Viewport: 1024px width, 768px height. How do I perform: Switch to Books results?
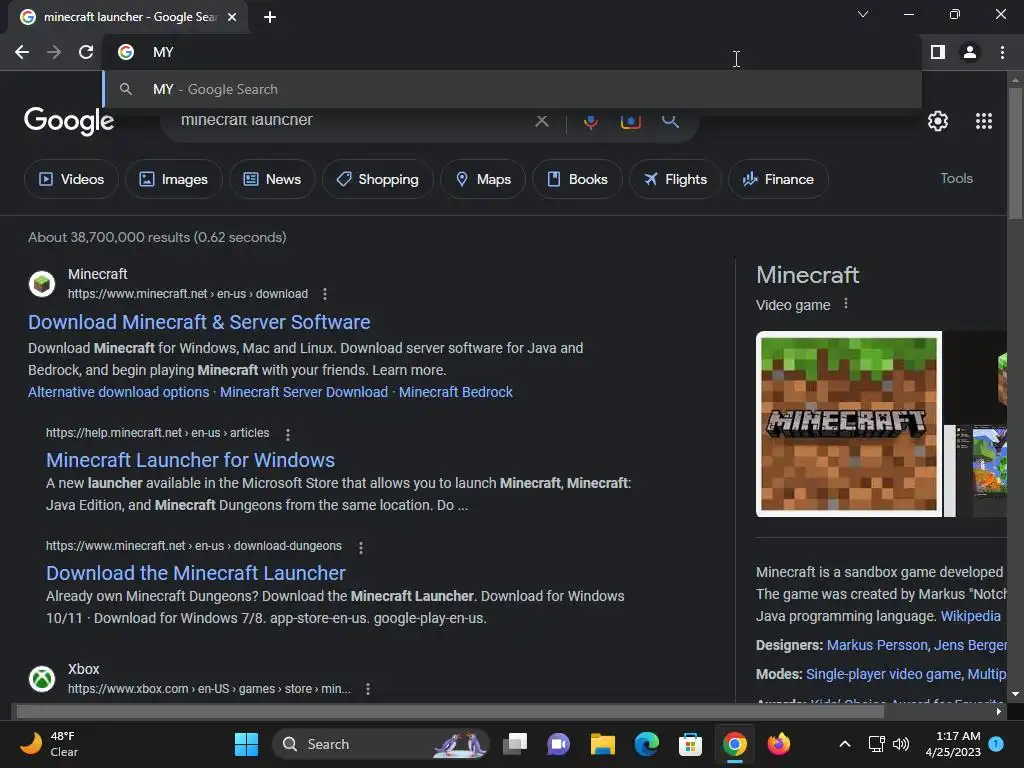pos(577,179)
